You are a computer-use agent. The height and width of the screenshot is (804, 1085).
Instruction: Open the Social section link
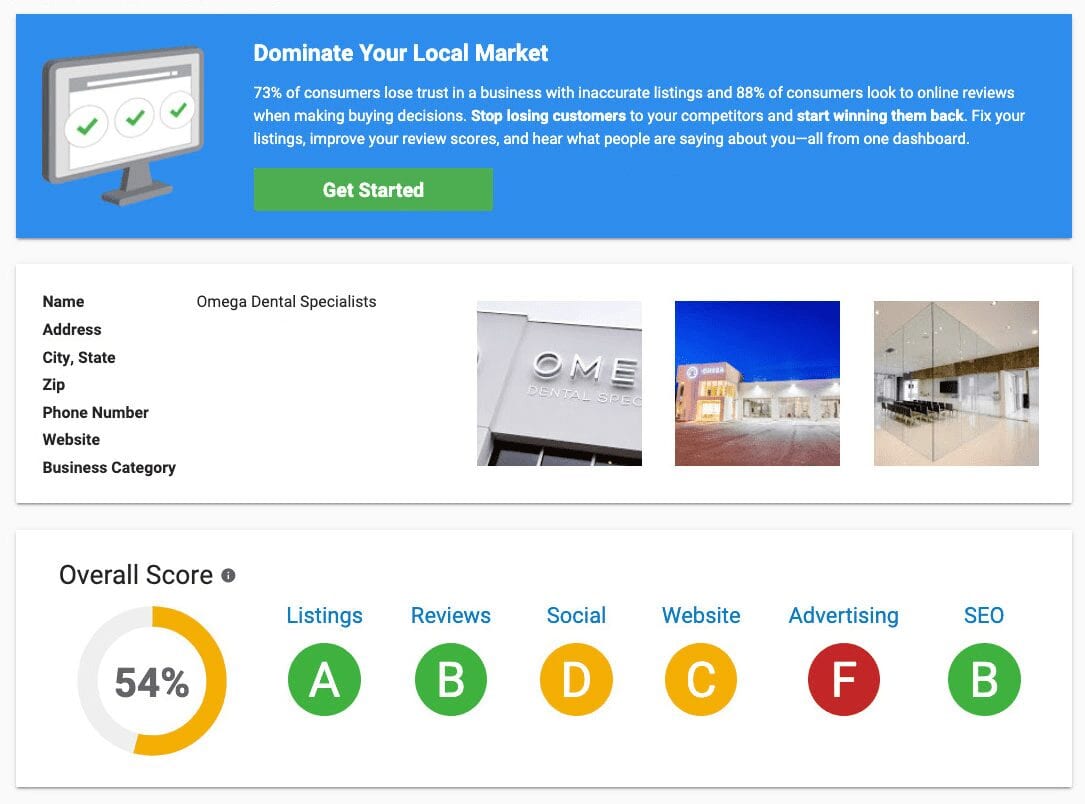576,616
